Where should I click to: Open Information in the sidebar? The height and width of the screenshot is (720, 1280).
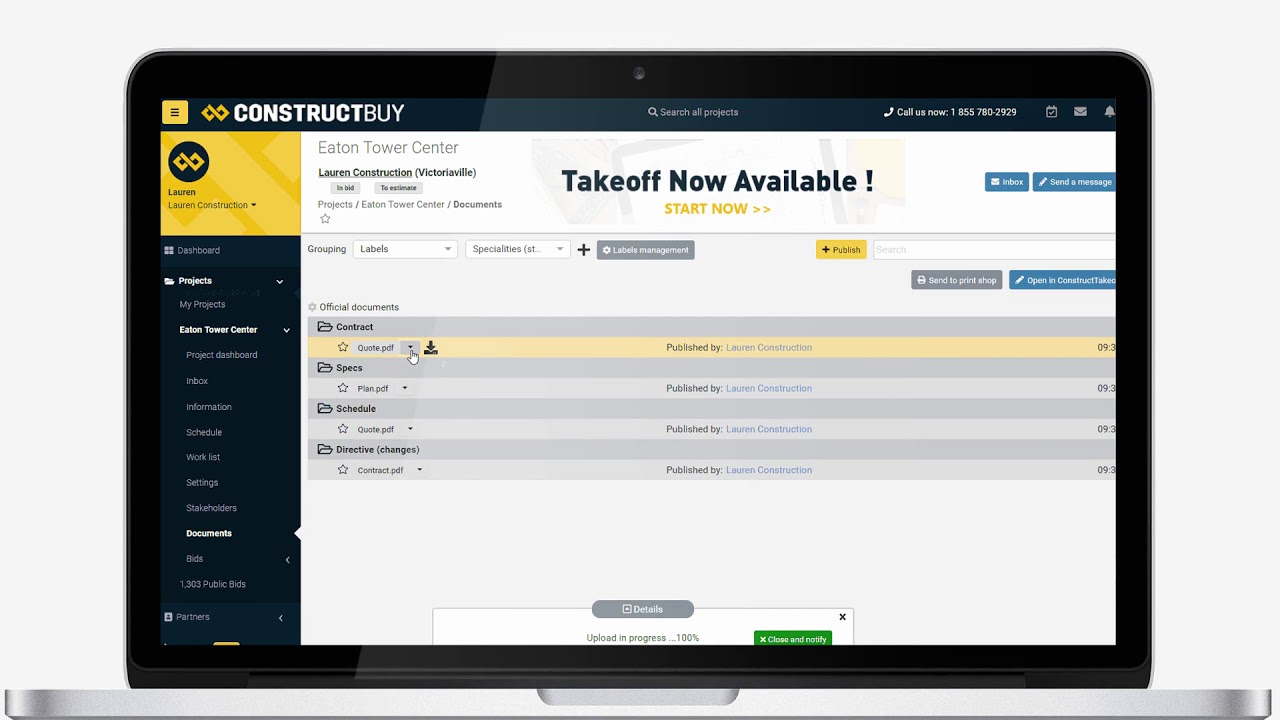[209, 407]
